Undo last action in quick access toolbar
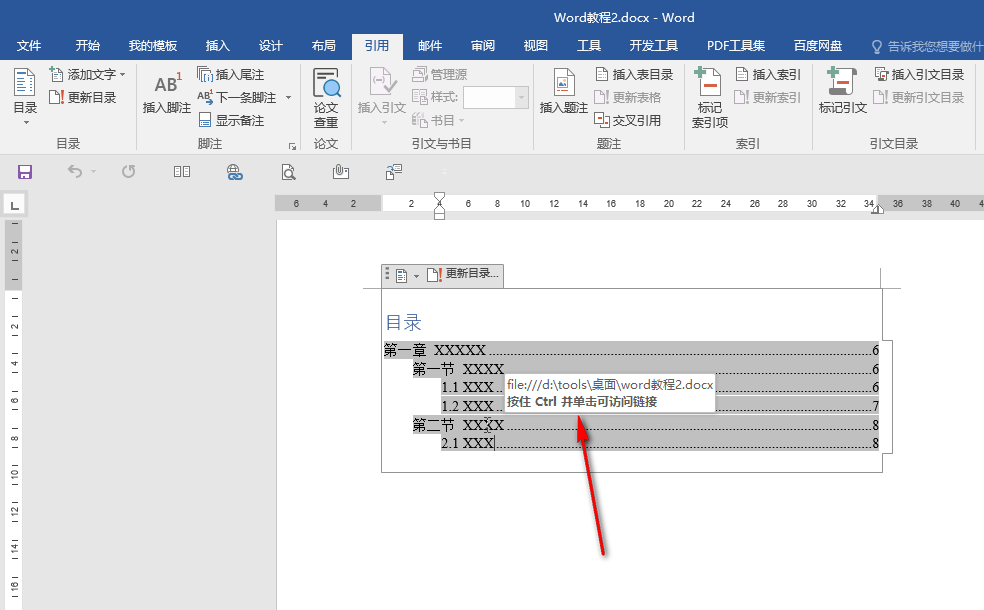The height and width of the screenshot is (610, 984). (75, 171)
